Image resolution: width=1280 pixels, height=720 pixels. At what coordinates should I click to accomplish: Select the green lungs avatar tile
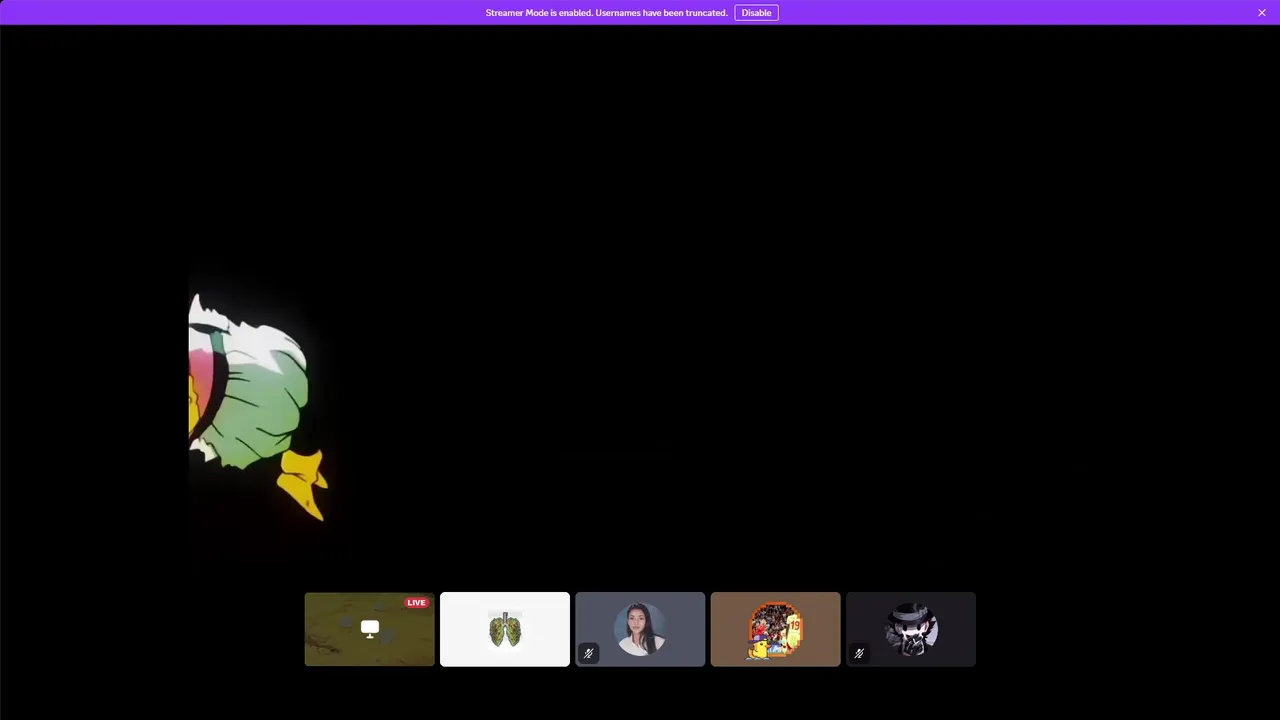point(505,629)
